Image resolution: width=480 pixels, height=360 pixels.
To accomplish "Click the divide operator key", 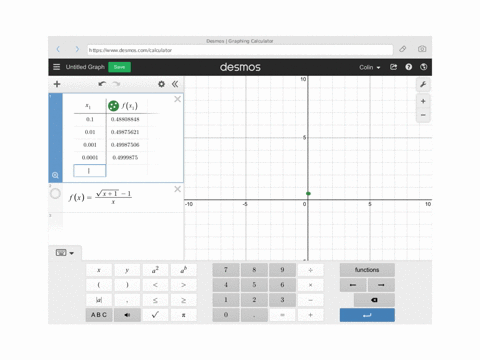I will click(310, 270).
